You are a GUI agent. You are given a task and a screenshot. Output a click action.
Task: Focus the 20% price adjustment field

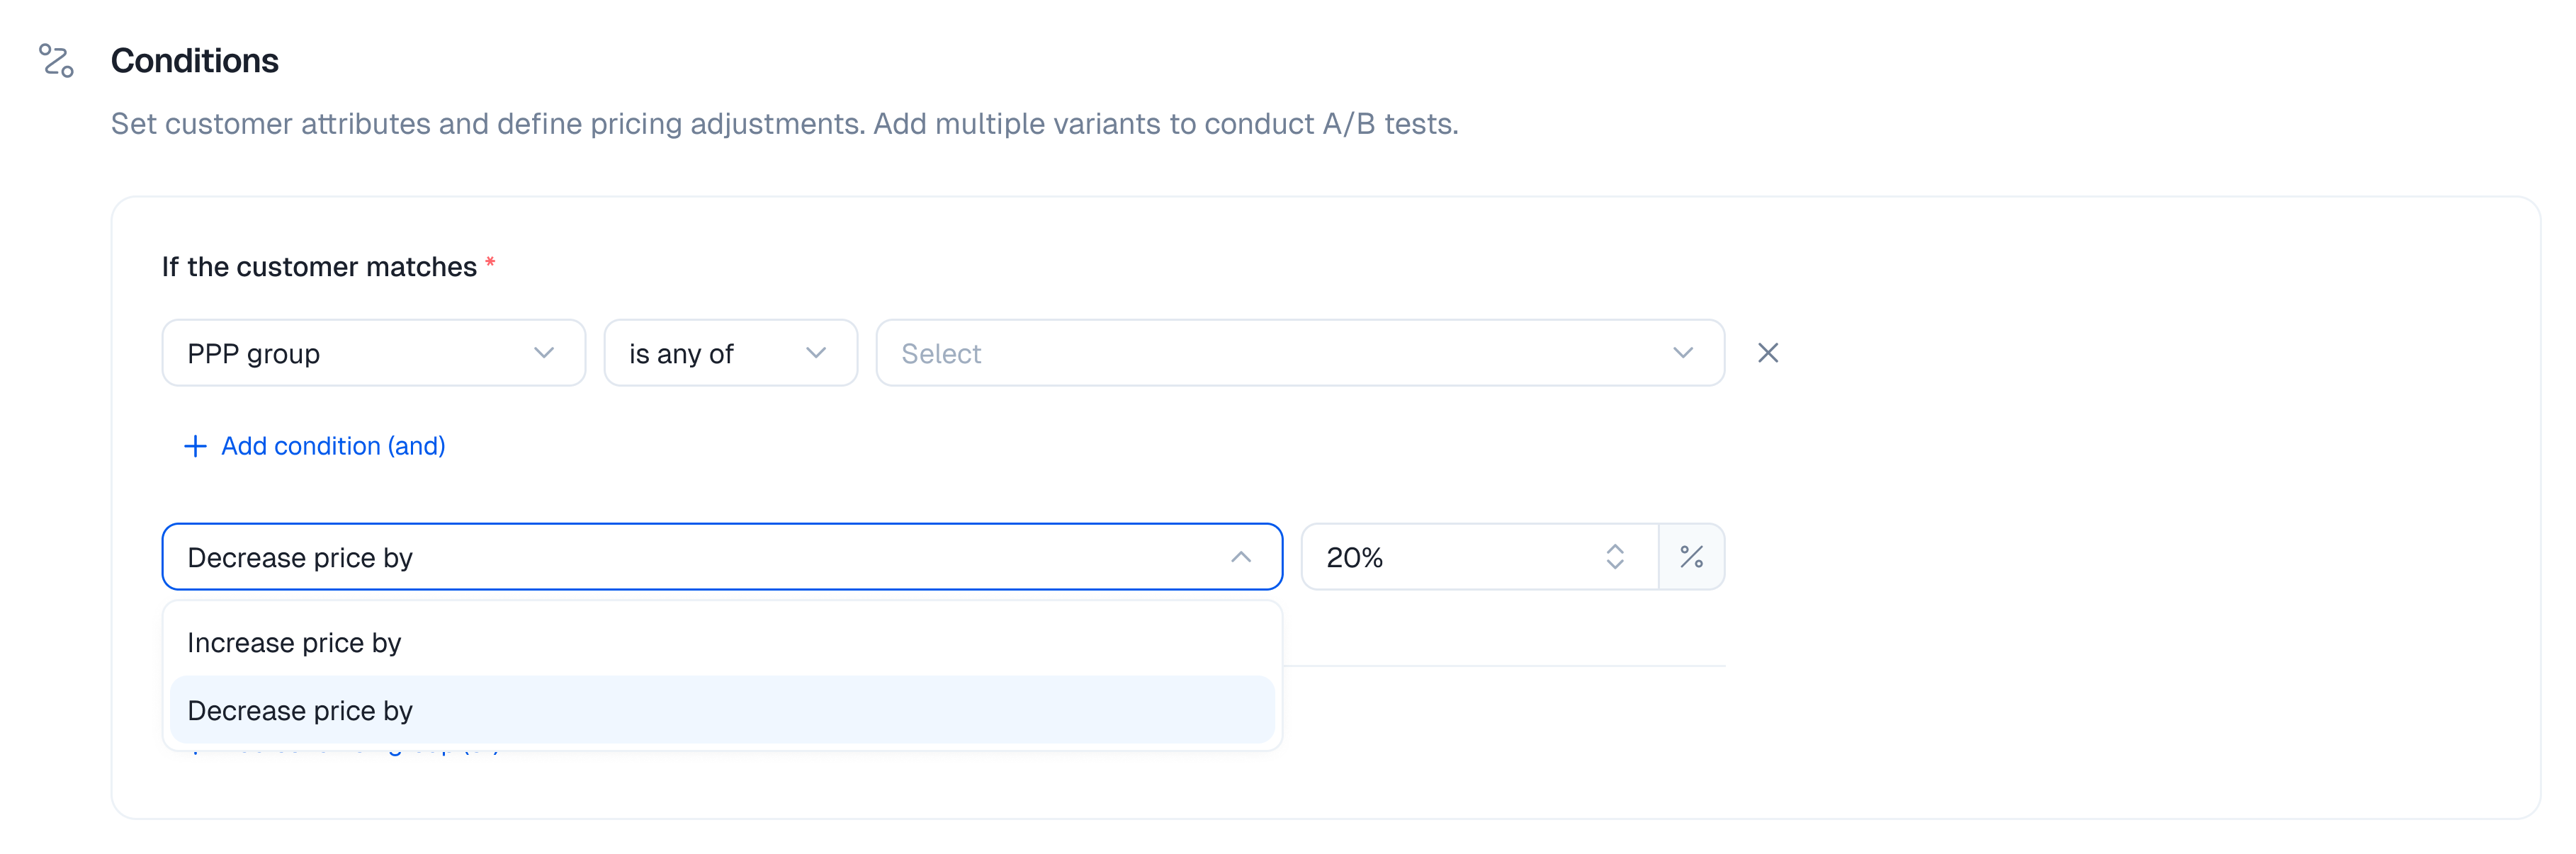pyautogui.click(x=1450, y=557)
